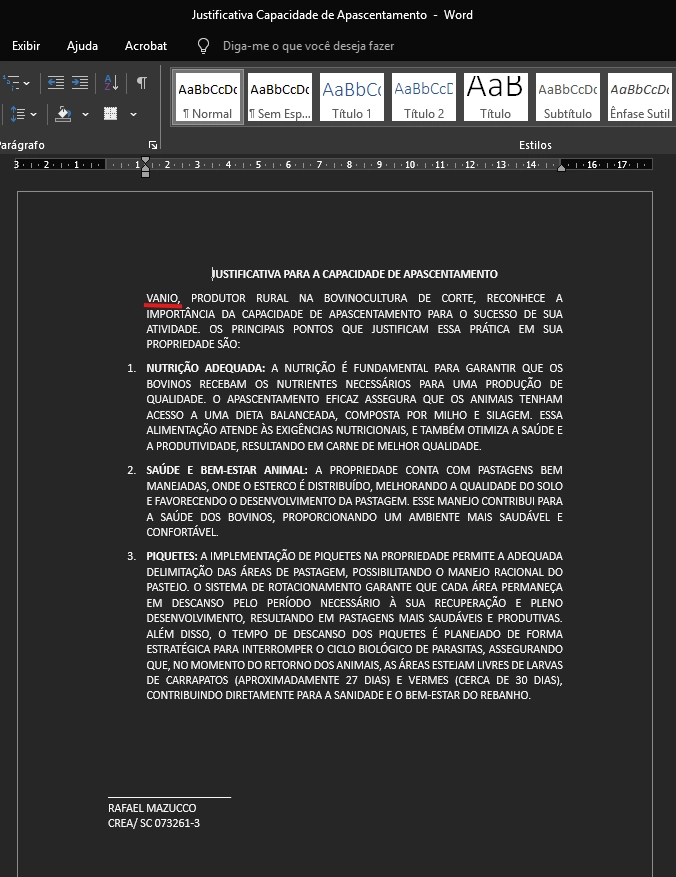Apply the Ênfase Sutil style
This screenshot has height=877, width=676.
tap(639, 98)
